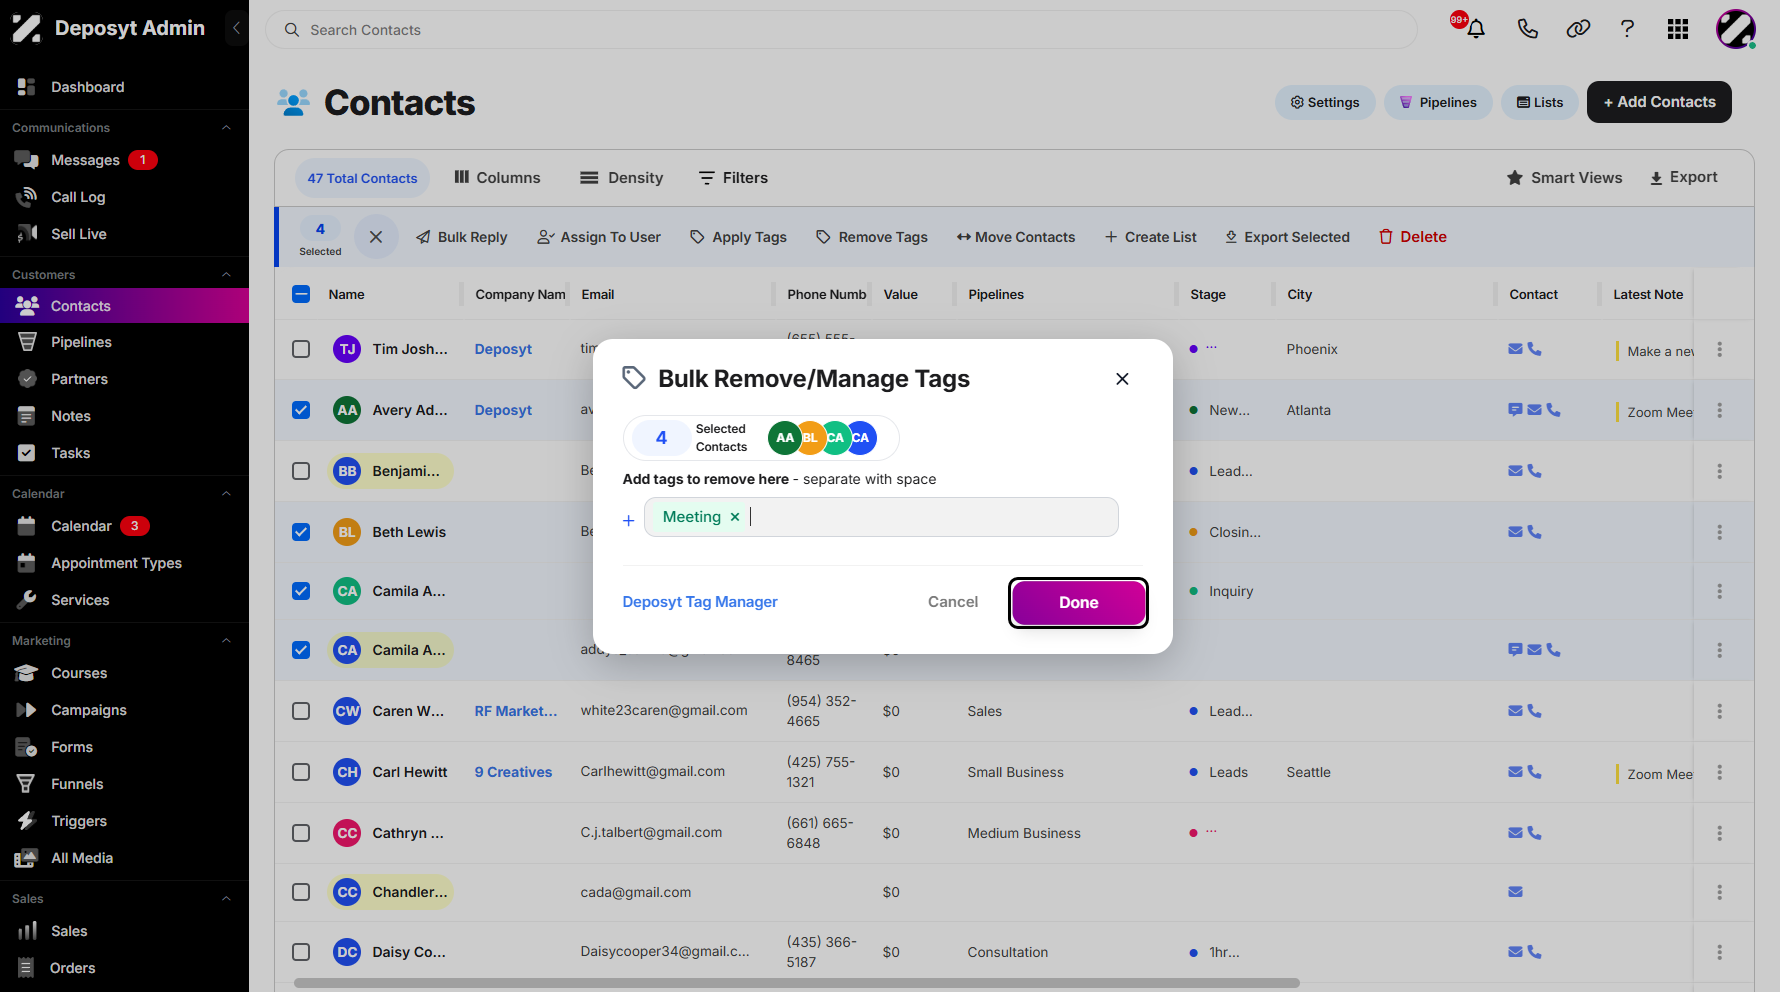The height and width of the screenshot is (992, 1780).
Task: Click the plus icon beside tag input
Action: [629, 520]
